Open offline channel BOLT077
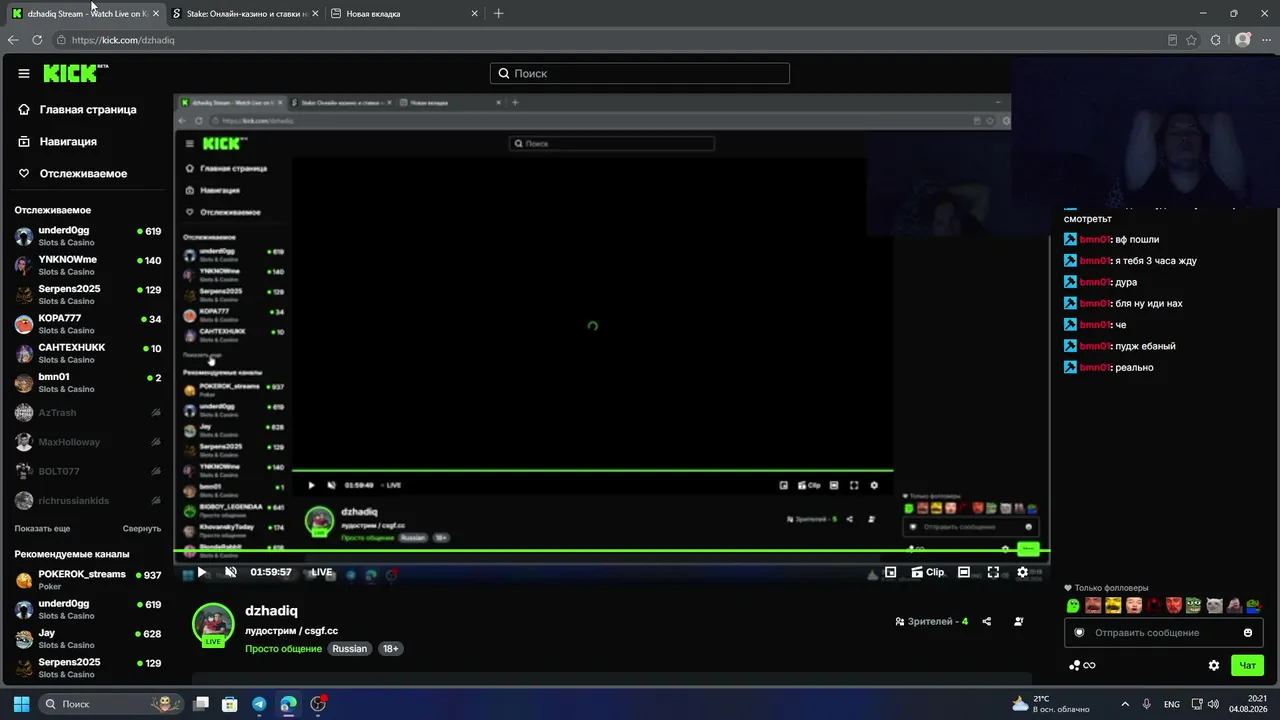Image resolution: width=1280 pixels, height=720 pixels. pos(88,471)
